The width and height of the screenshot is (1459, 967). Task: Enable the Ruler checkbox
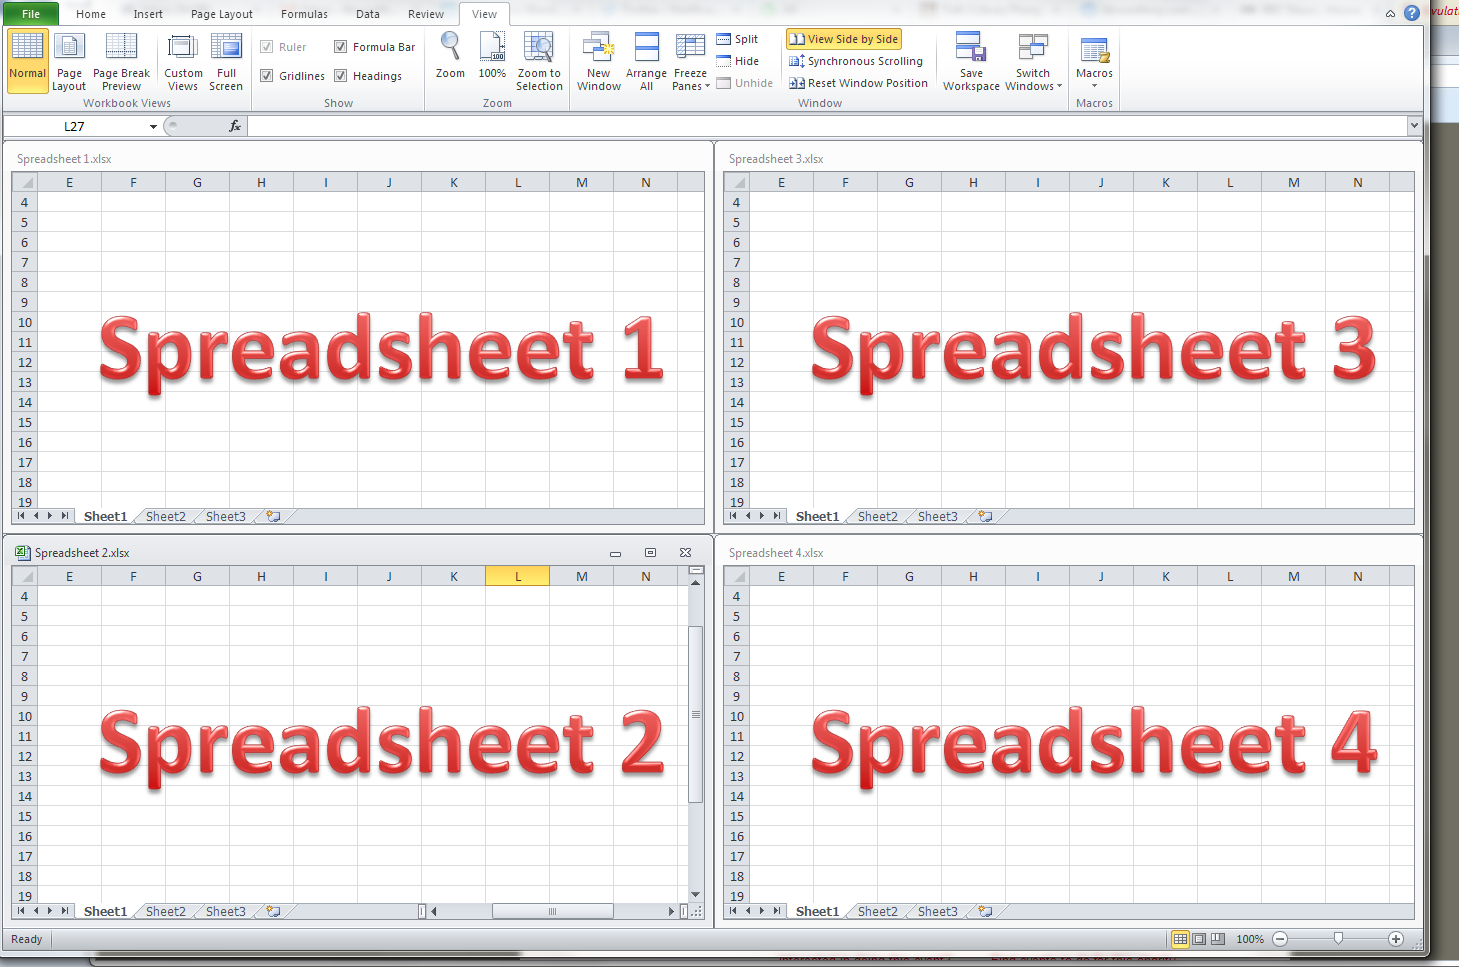click(x=267, y=46)
